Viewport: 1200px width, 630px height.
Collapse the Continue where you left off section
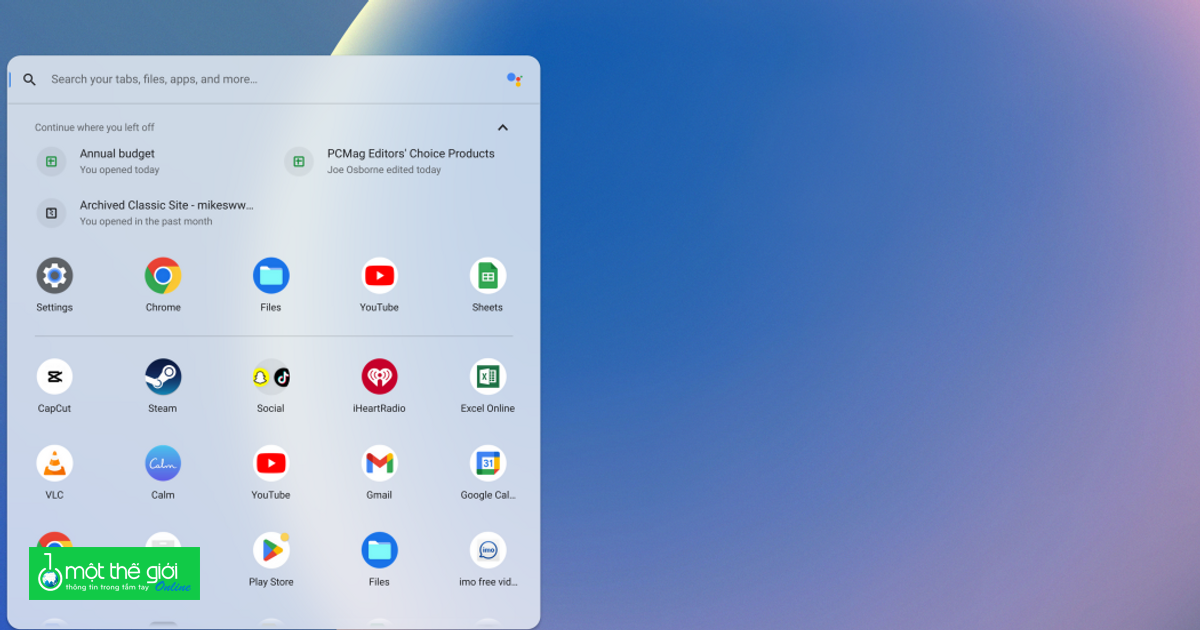(x=502, y=127)
